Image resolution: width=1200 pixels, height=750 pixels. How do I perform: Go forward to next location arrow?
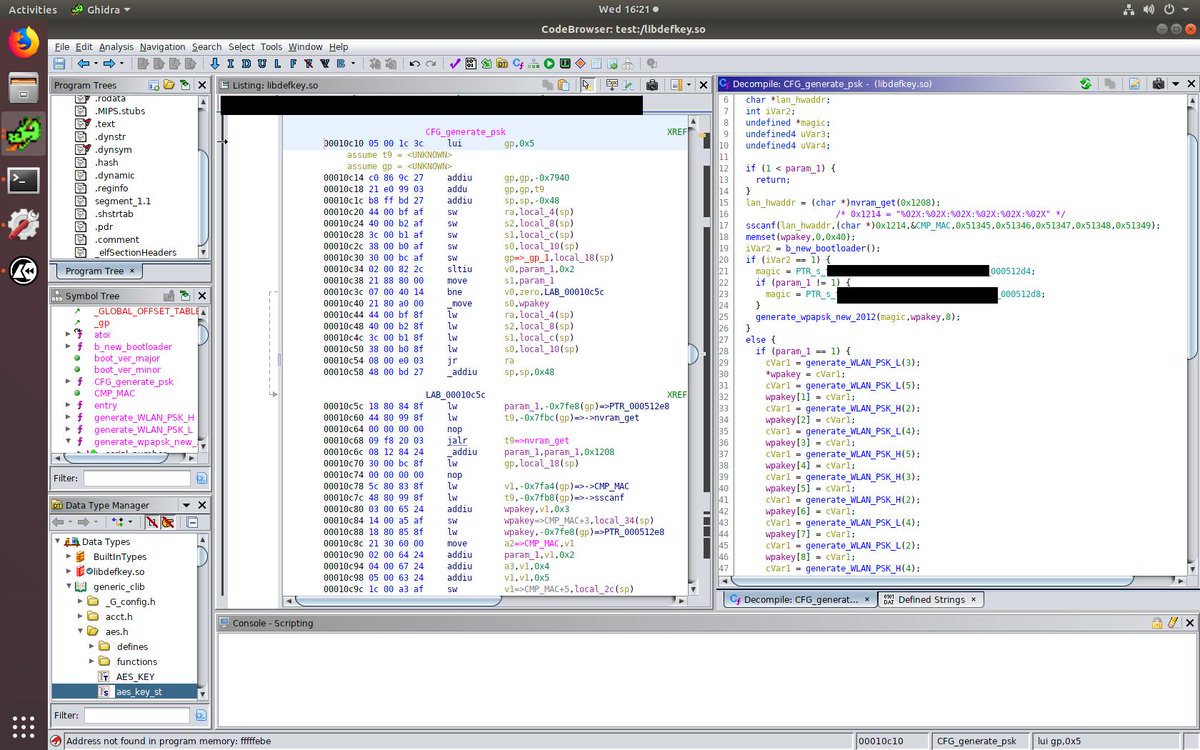pos(109,62)
